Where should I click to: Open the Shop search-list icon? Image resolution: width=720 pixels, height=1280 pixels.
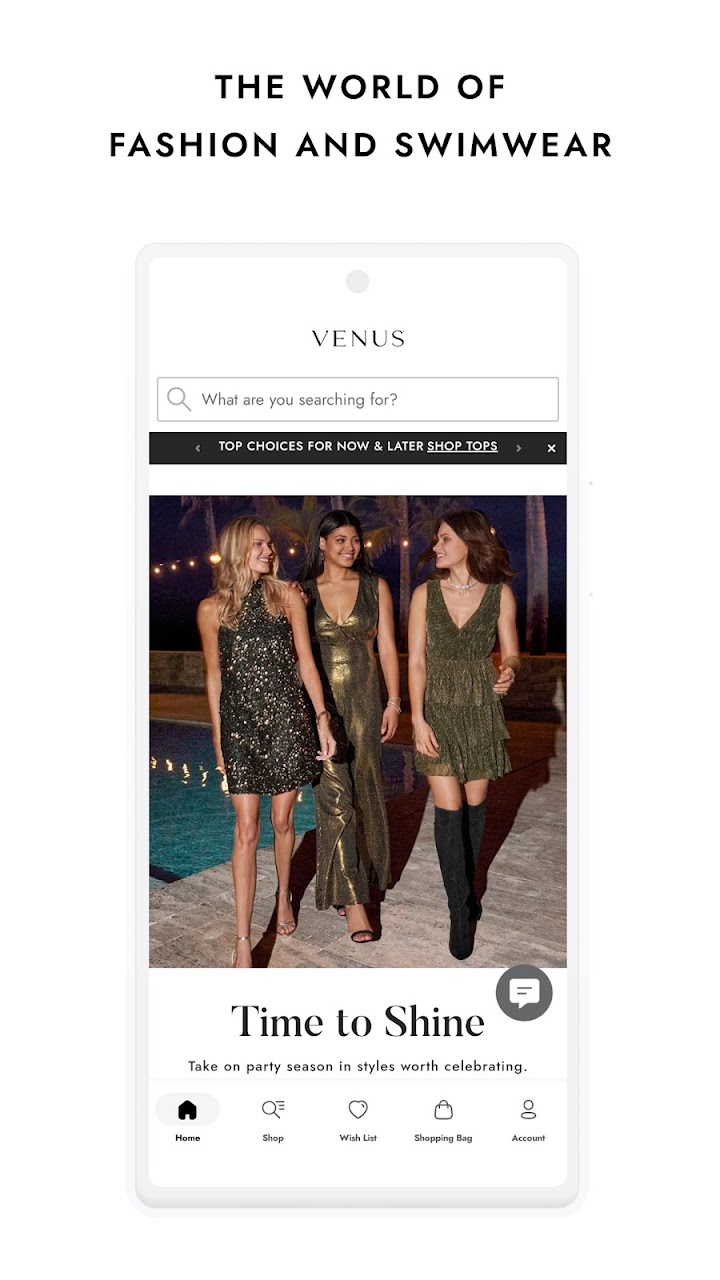[273, 1109]
